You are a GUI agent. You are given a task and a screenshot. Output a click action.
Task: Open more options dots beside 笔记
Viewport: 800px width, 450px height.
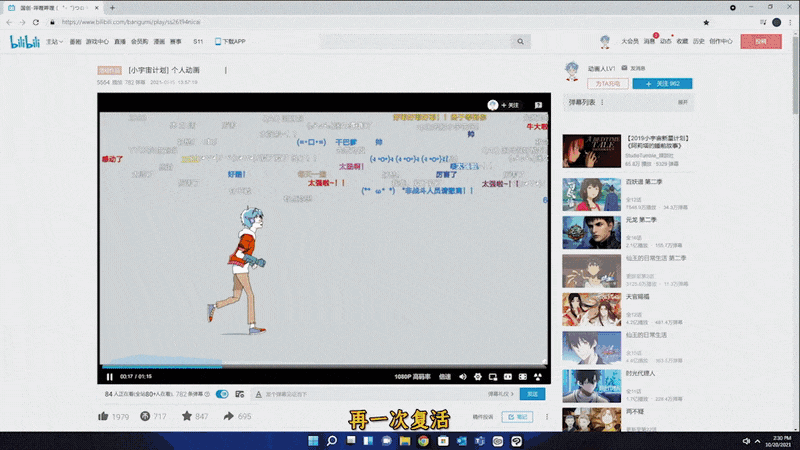547,417
